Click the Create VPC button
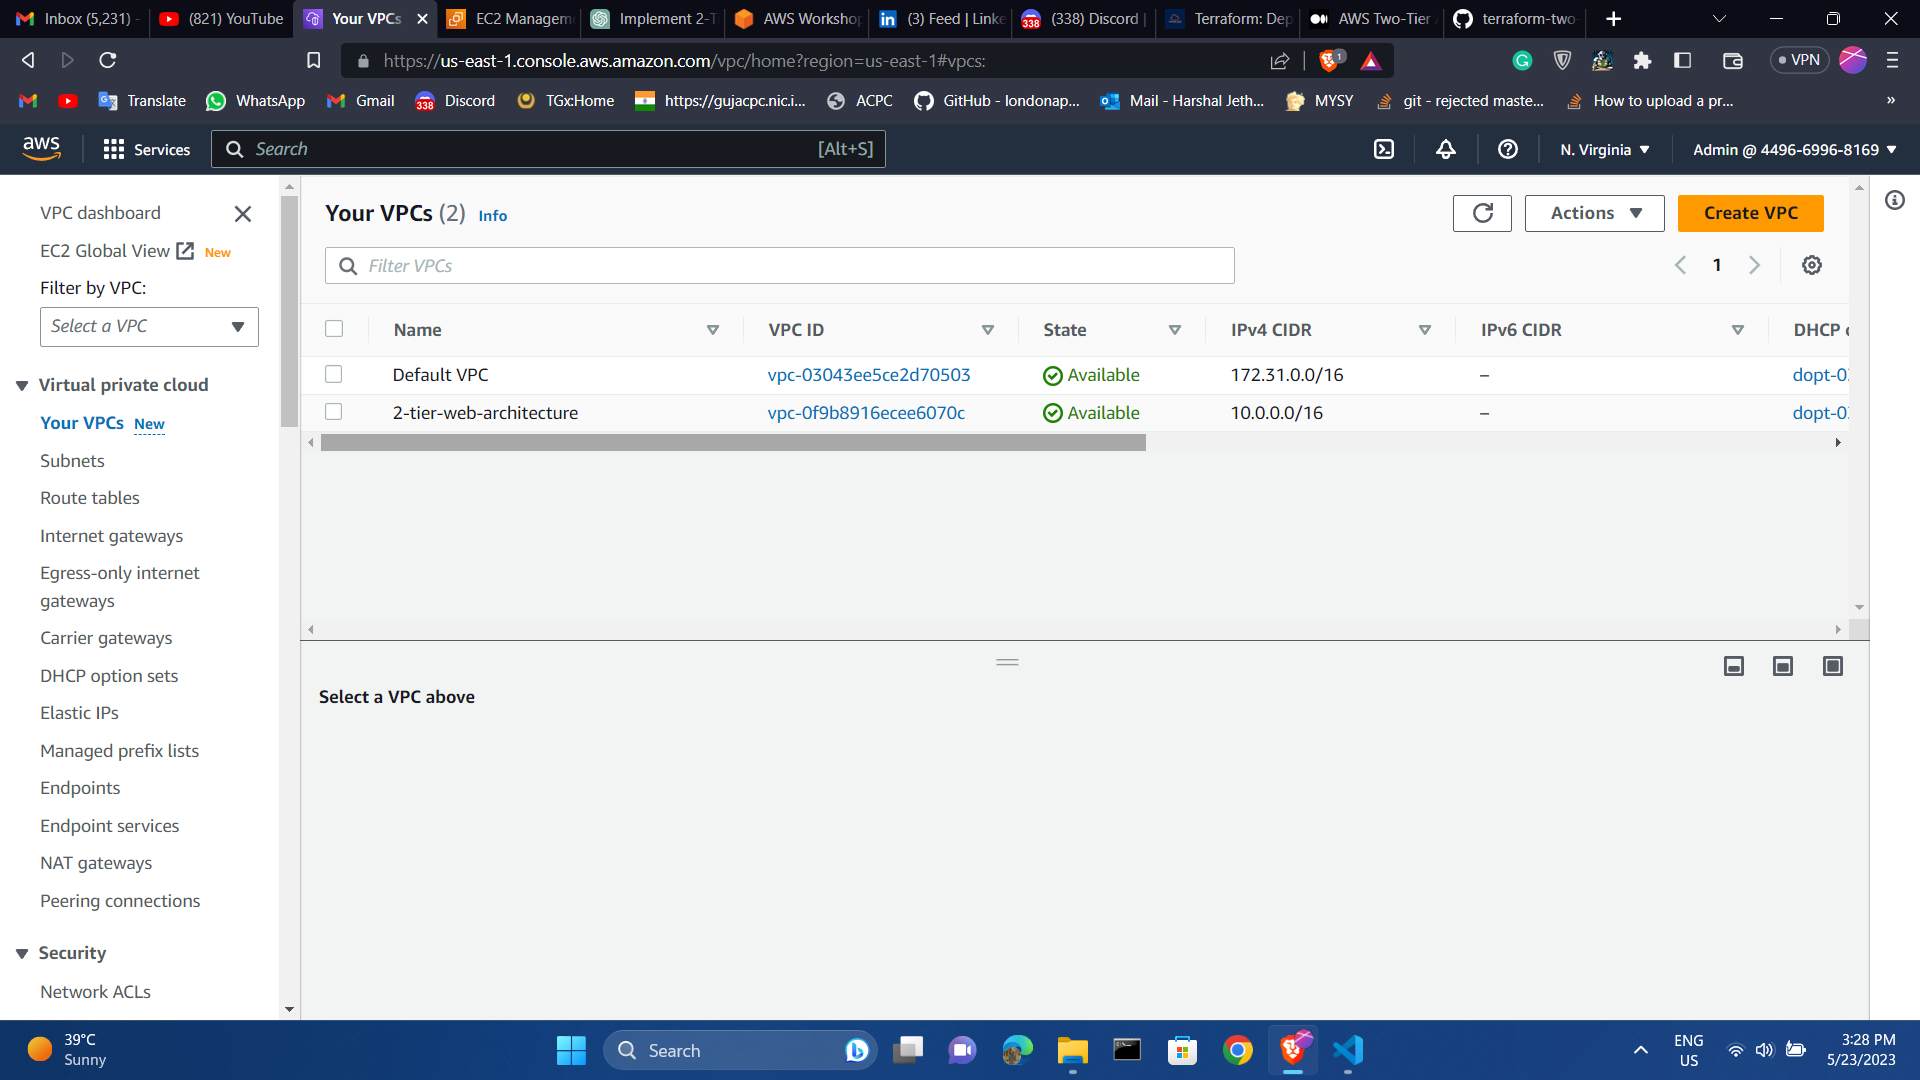 [1750, 213]
